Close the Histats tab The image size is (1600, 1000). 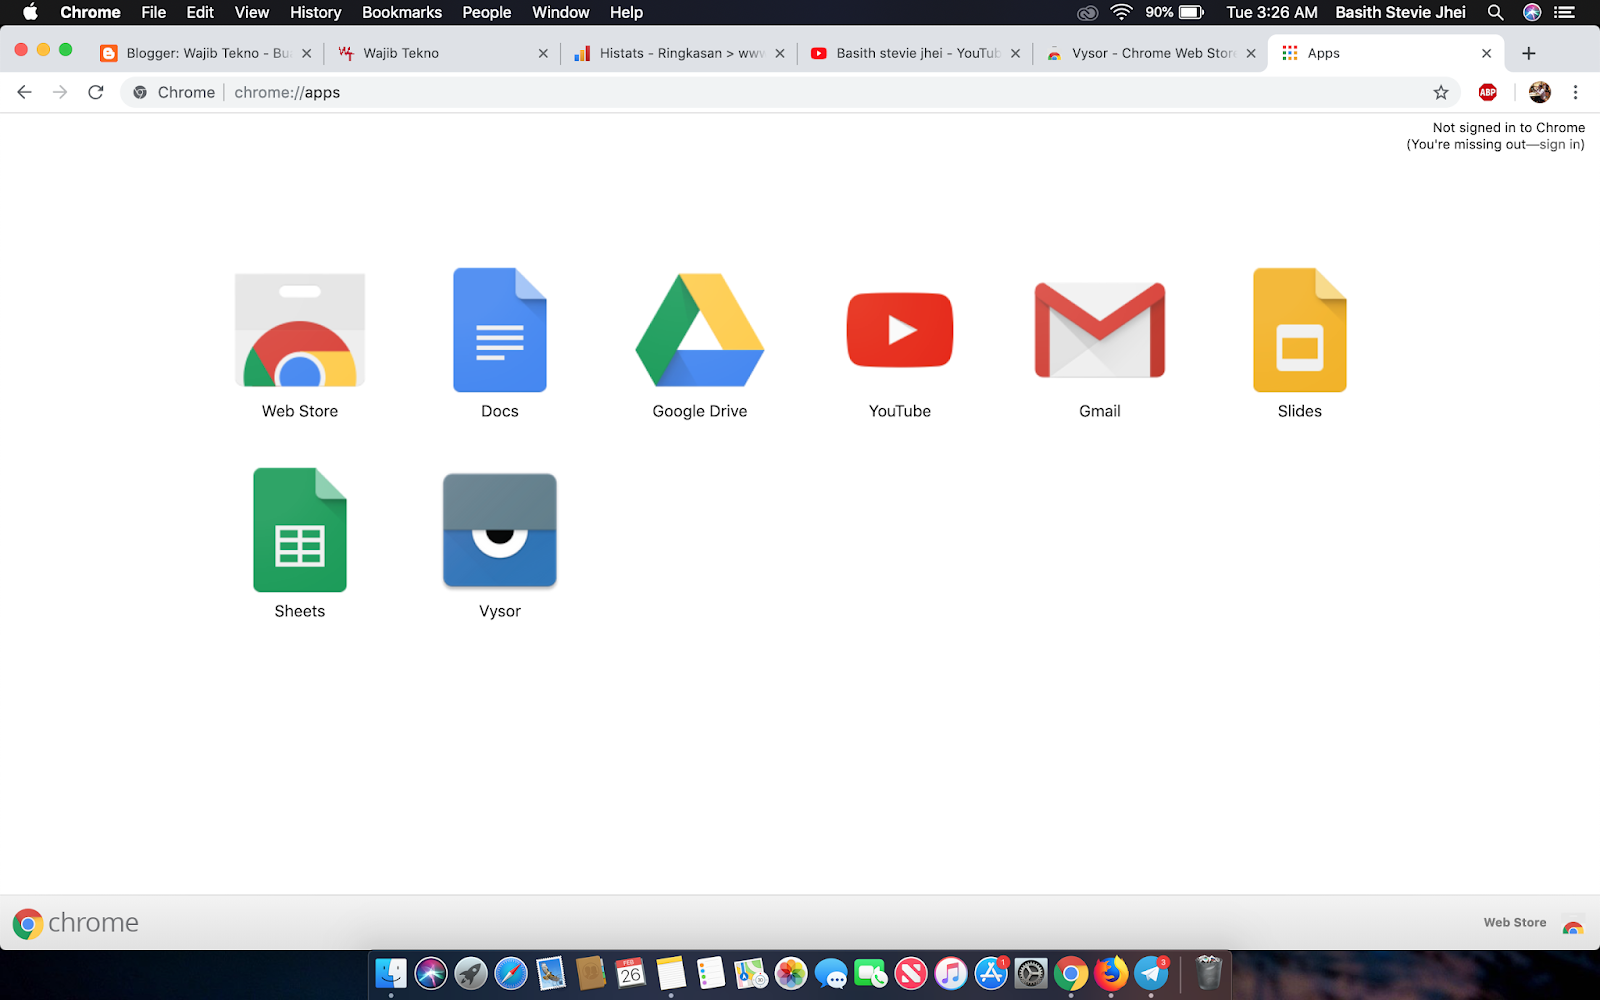(780, 53)
